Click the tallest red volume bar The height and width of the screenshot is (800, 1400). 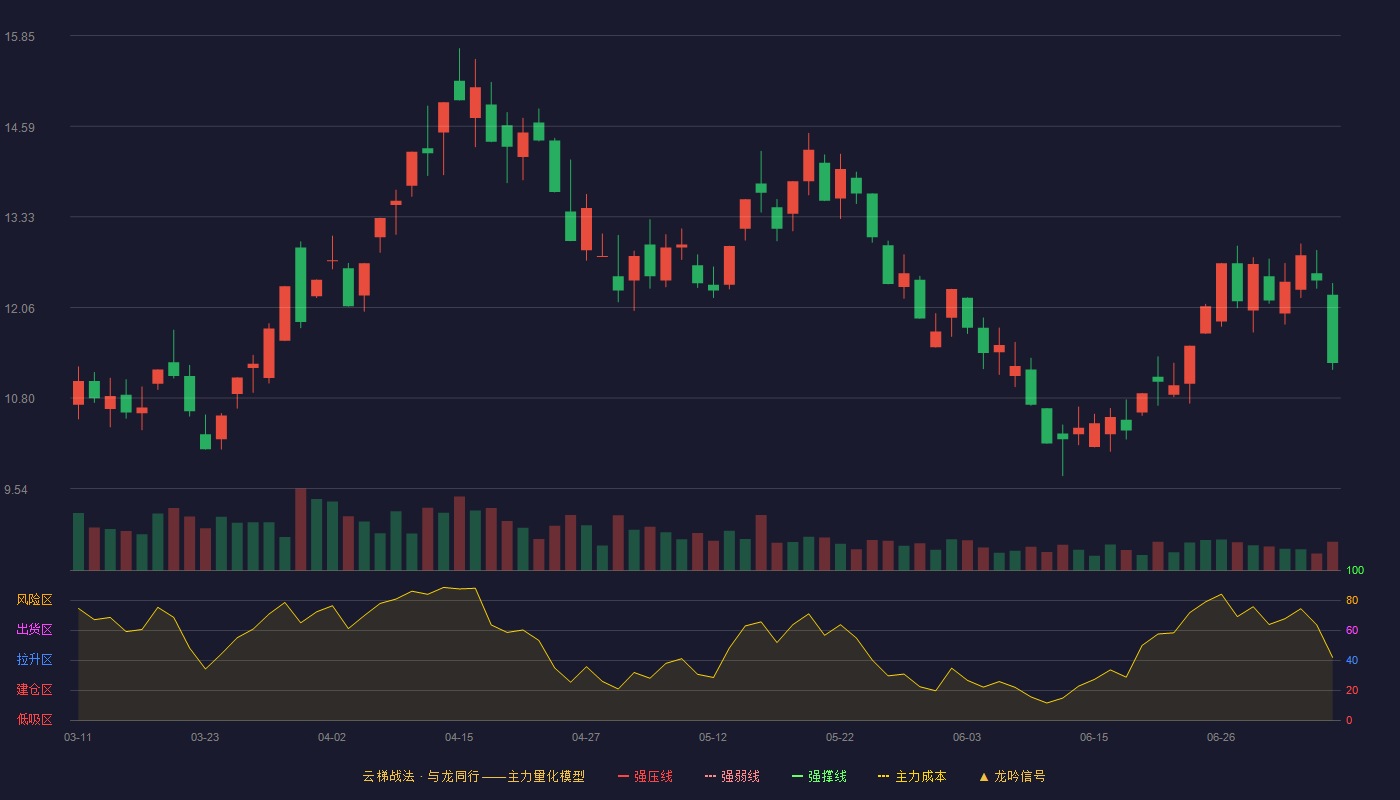click(301, 529)
